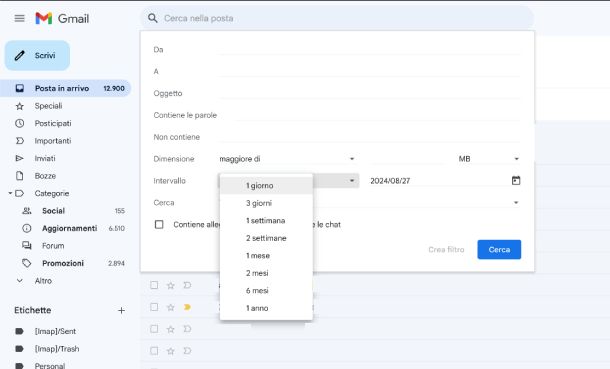Select 2 mesi option
Image resolution: width=610 pixels, height=369 pixels.
pyautogui.click(x=266, y=273)
